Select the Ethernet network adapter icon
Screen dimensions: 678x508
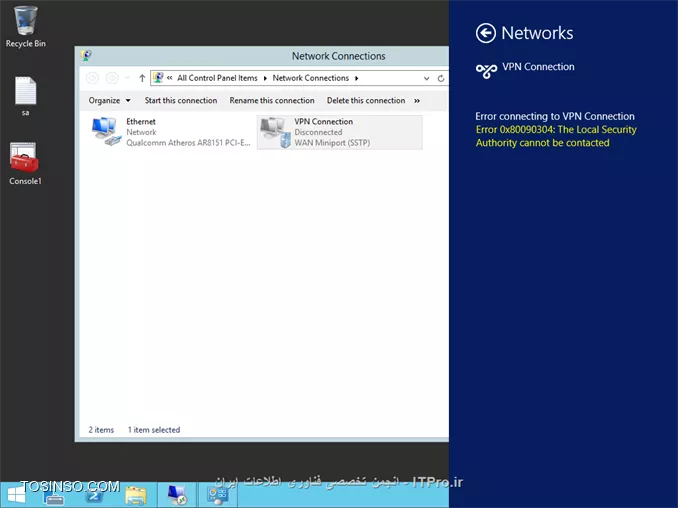pos(106,131)
